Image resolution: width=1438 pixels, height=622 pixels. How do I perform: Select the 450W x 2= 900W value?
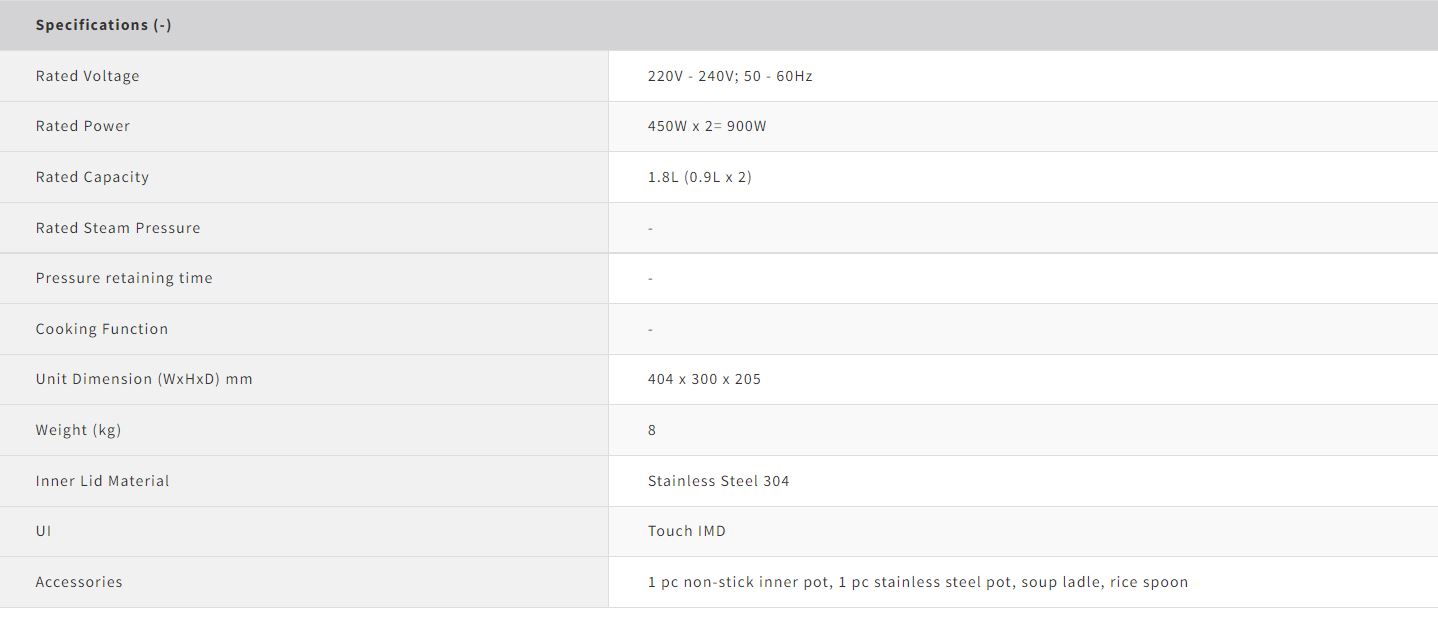[x=707, y=126]
